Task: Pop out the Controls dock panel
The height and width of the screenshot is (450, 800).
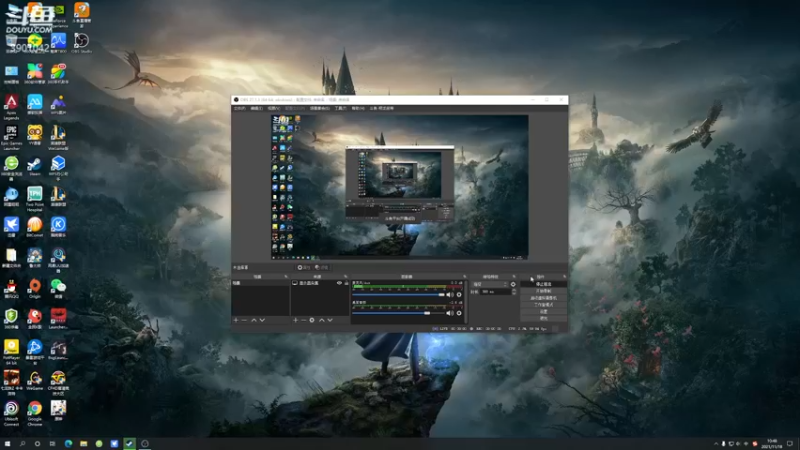Action: click(x=564, y=277)
